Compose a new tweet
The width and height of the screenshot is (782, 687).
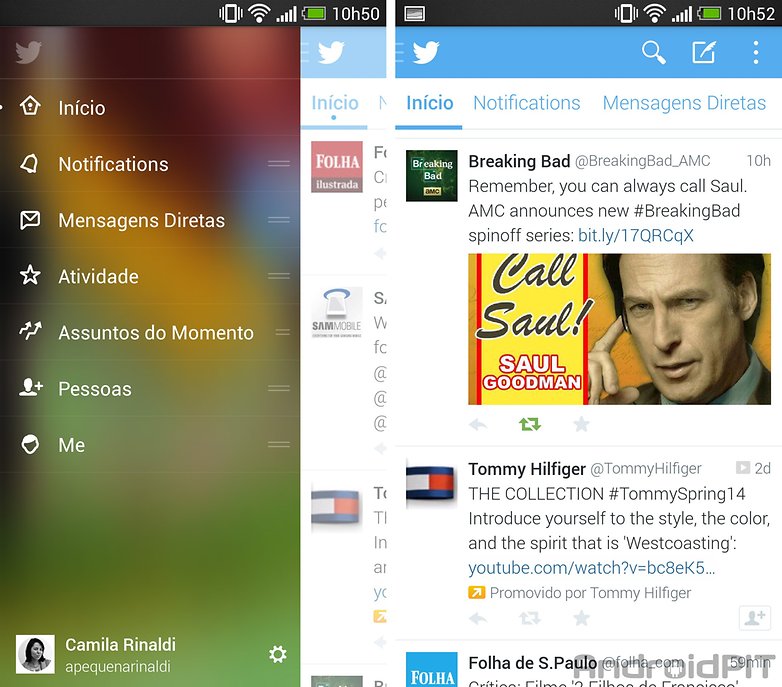(x=704, y=52)
